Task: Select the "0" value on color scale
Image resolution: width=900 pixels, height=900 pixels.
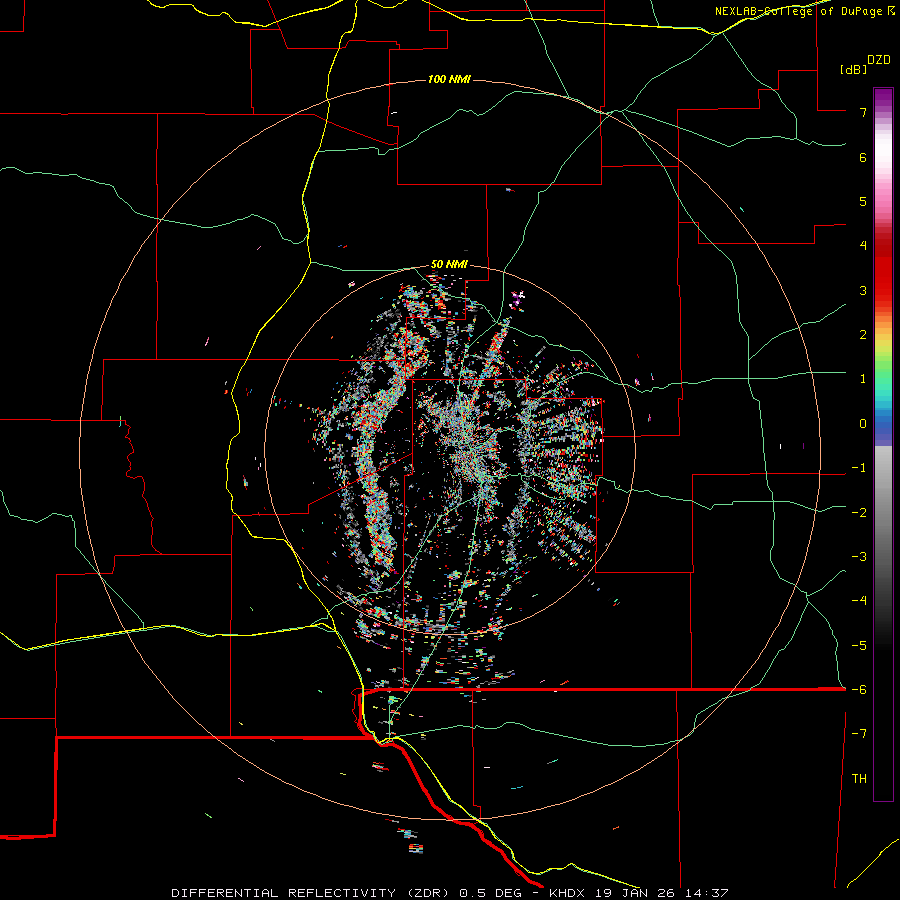Action: tap(863, 424)
